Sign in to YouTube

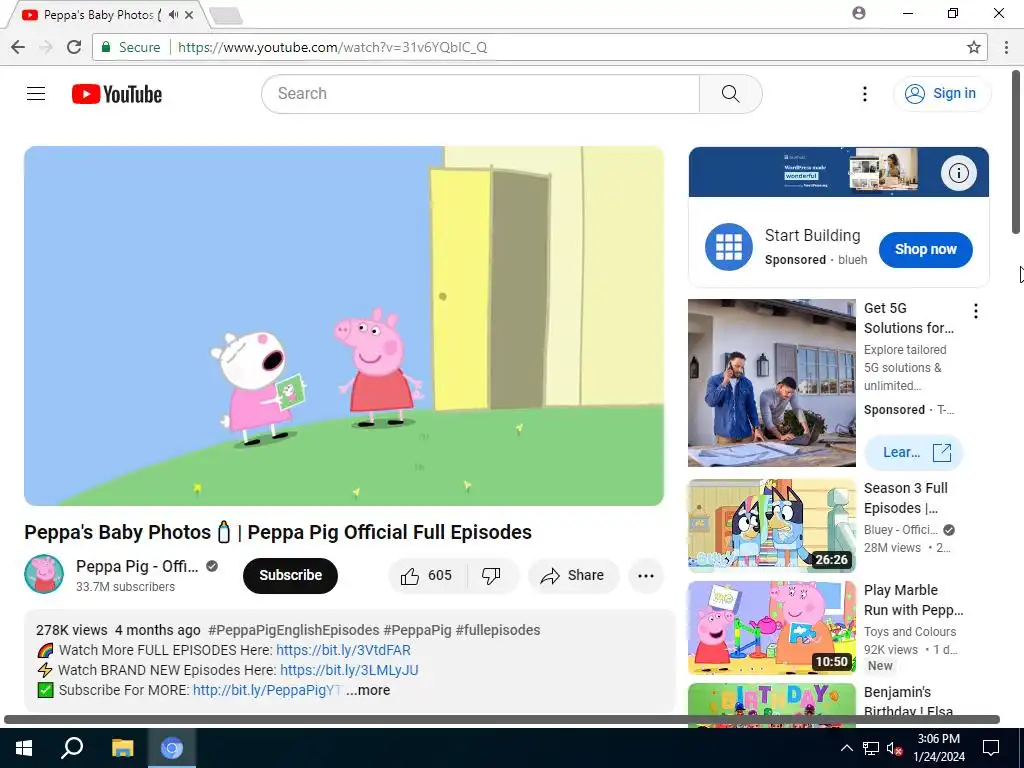click(941, 93)
